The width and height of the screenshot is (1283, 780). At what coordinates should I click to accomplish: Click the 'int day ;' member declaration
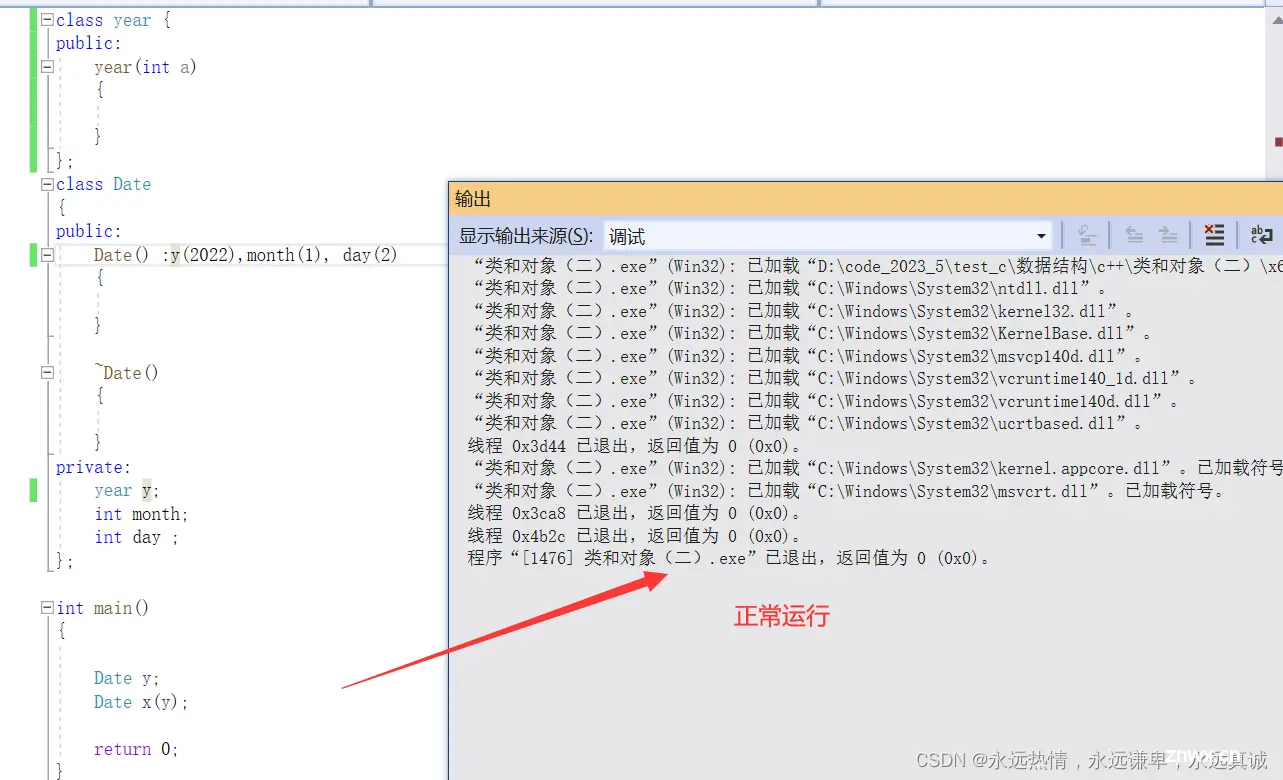(x=136, y=537)
